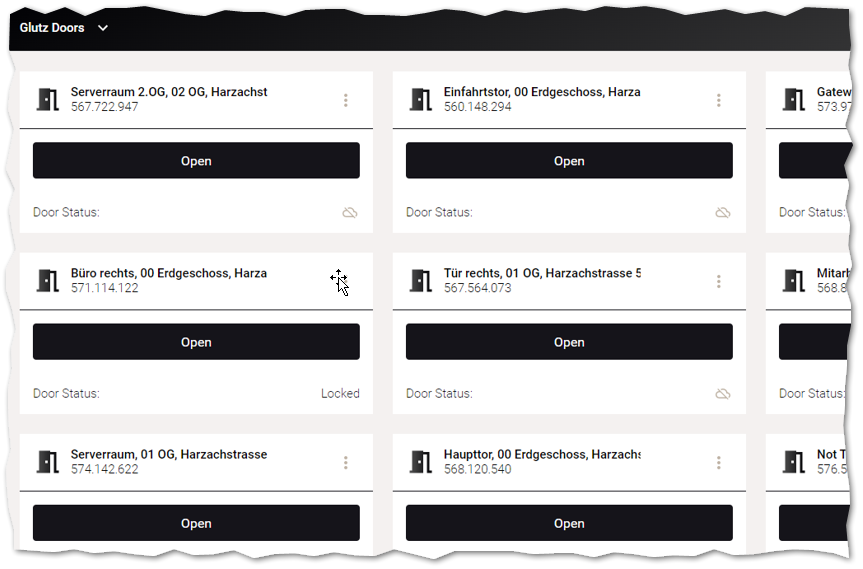Viewport: 863px width, 569px height.
Task: Click the door icon for Haupttor
Action: click(421, 462)
